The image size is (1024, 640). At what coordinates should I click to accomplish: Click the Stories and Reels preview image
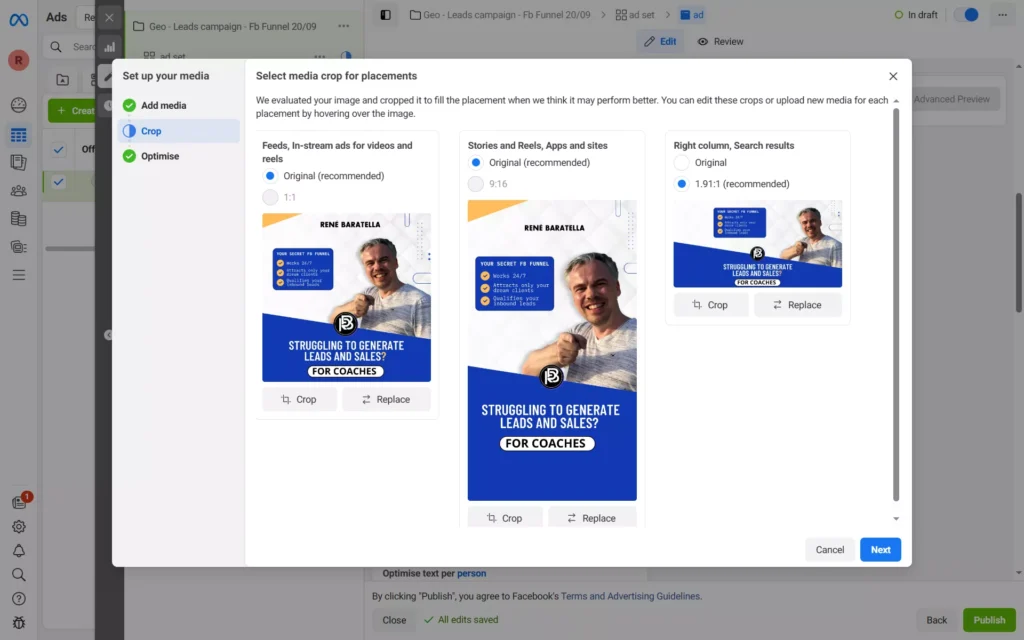coord(552,350)
